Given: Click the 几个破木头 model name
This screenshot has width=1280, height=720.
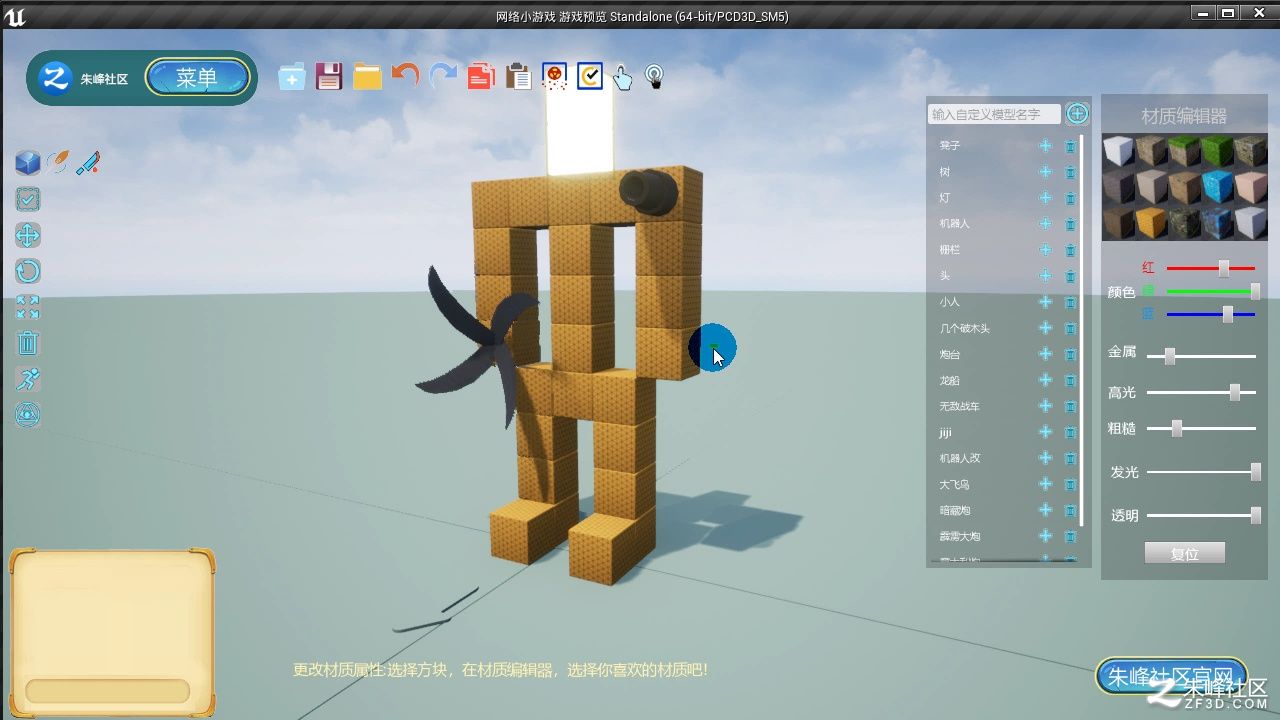Looking at the screenshot, I should 964,328.
